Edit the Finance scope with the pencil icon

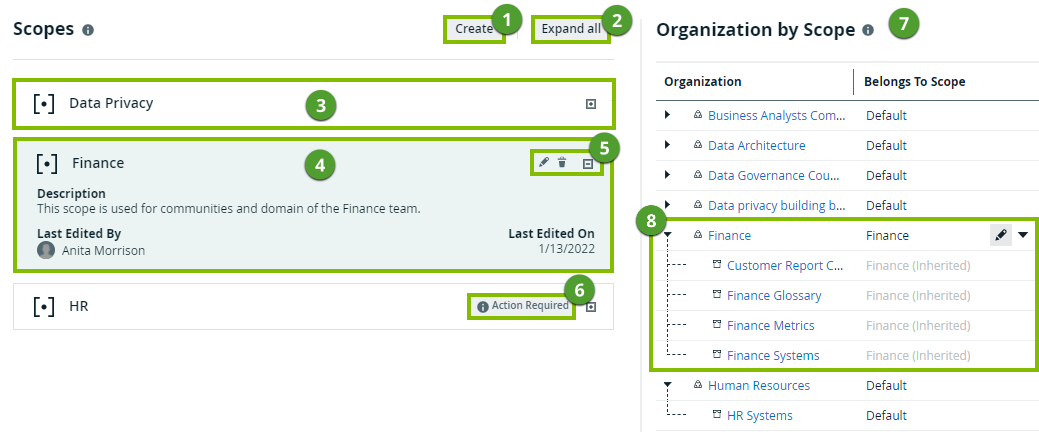[x=544, y=162]
